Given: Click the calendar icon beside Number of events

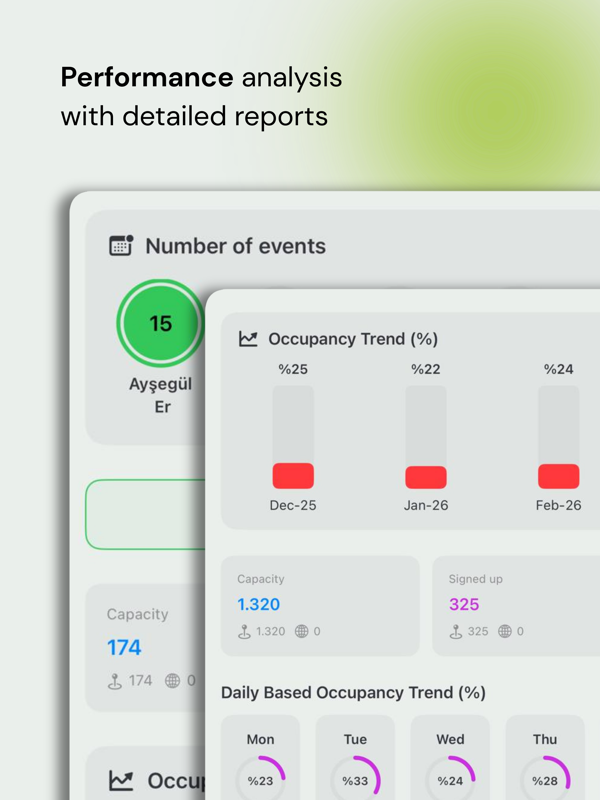Looking at the screenshot, I should [x=121, y=245].
